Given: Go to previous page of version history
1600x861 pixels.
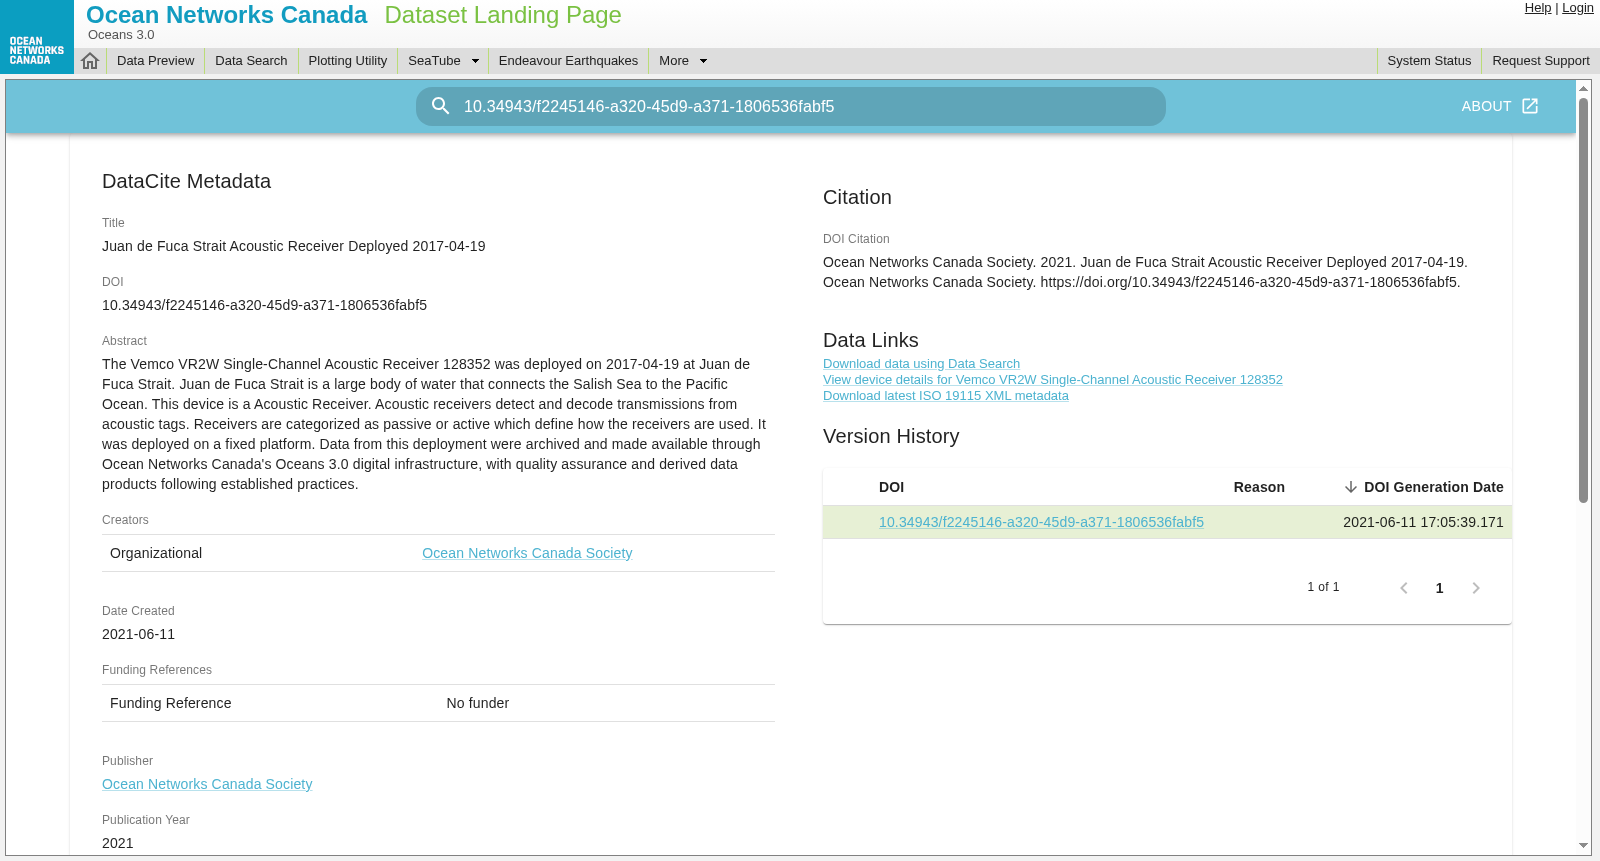Looking at the screenshot, I should pos(1404,588).
